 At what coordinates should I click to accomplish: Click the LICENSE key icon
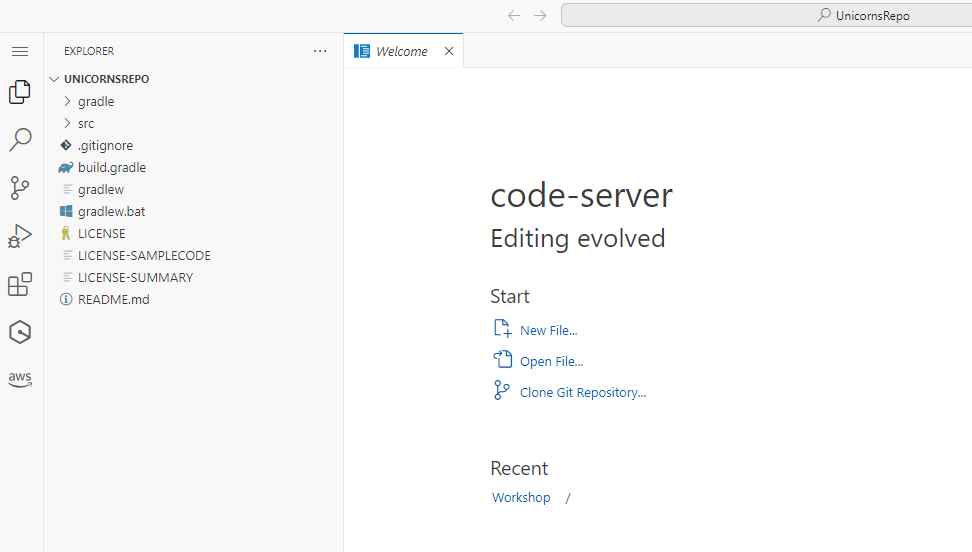66,233
